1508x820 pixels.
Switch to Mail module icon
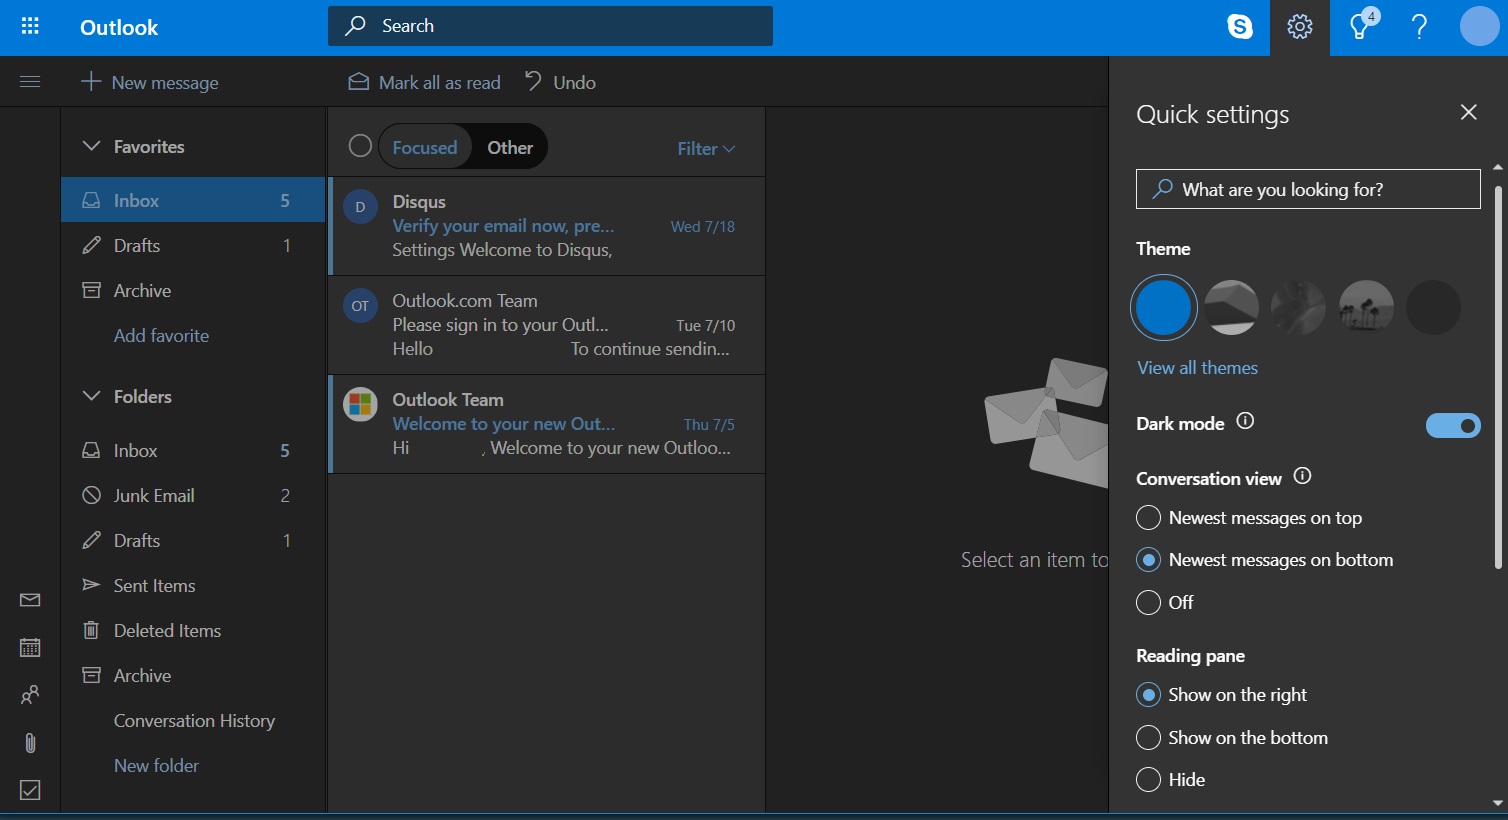(30, 600)
